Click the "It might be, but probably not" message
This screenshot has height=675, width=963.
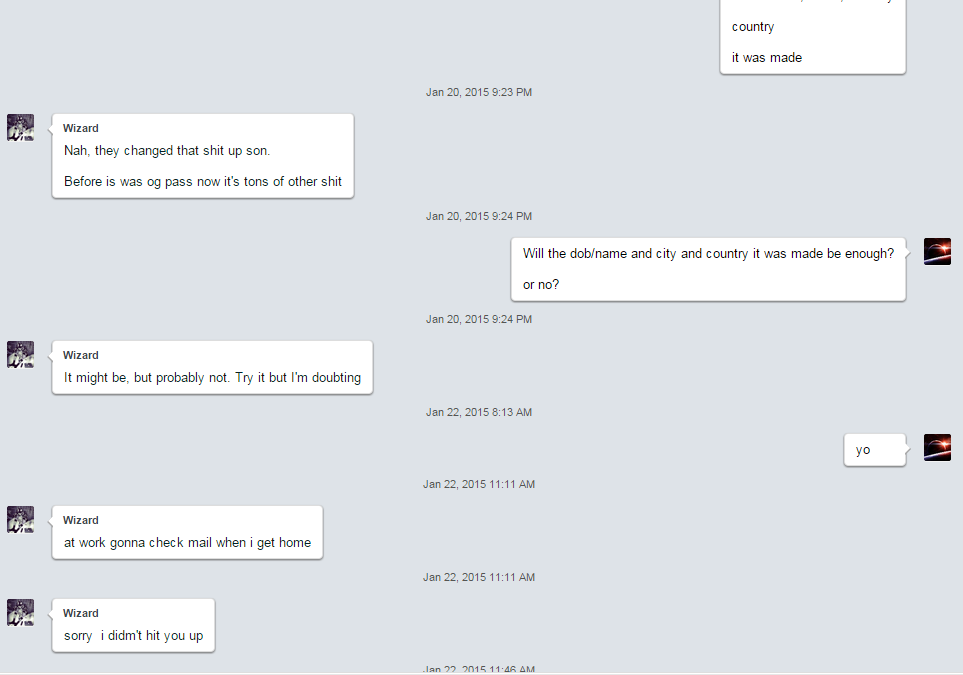pyautogui.click(x=212, y=378)
